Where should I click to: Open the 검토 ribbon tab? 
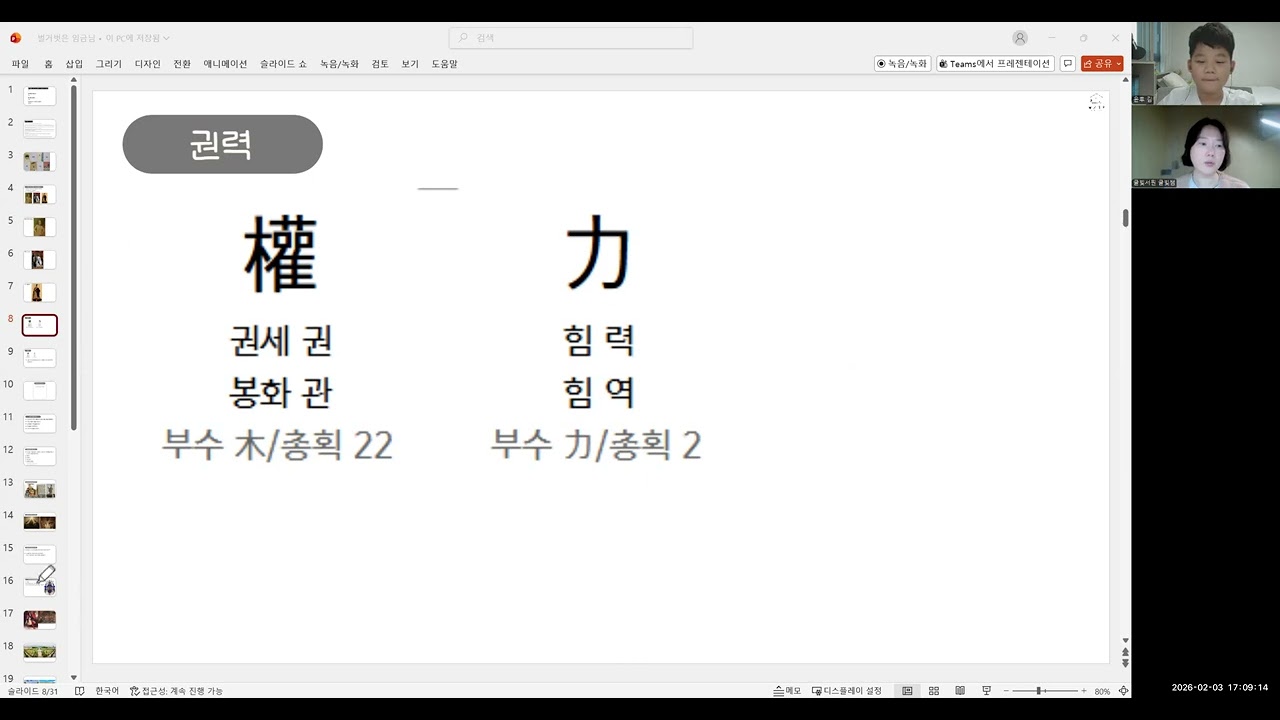[380, 64]
